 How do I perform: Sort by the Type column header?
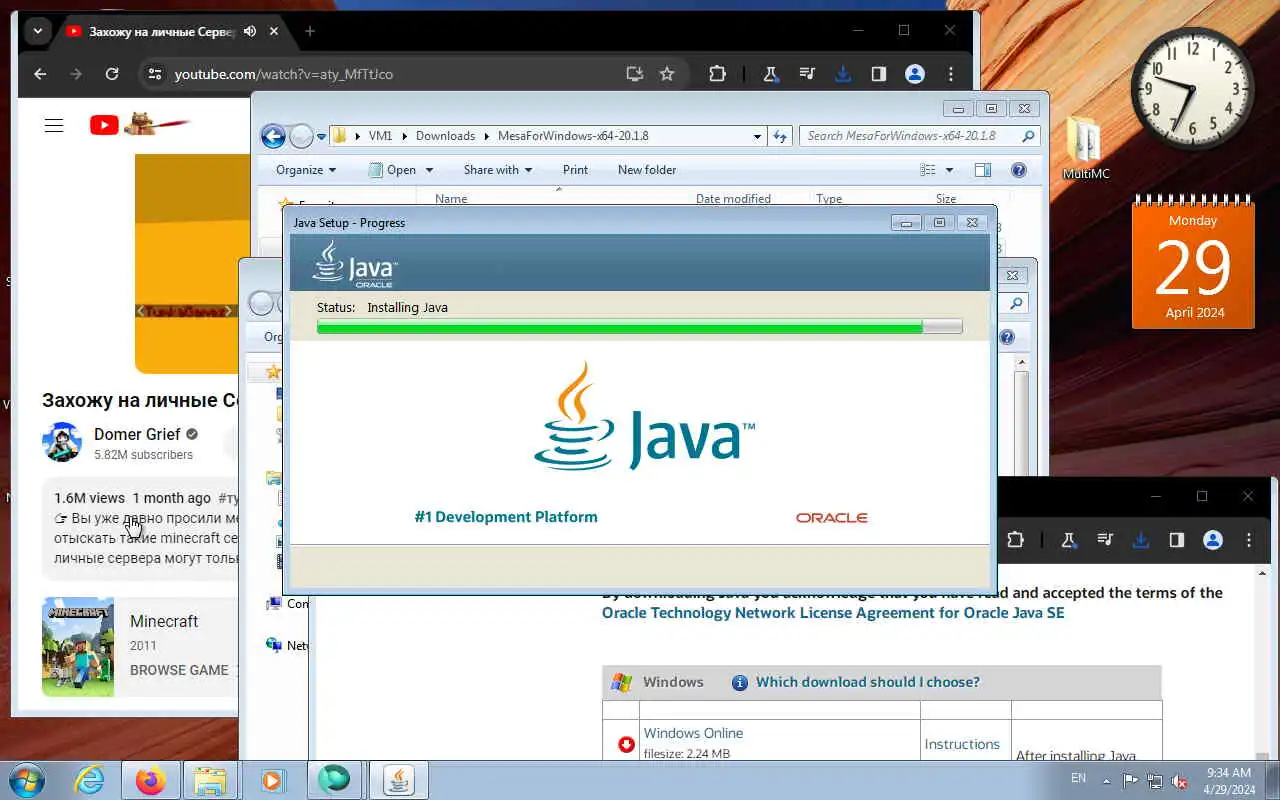829,198
